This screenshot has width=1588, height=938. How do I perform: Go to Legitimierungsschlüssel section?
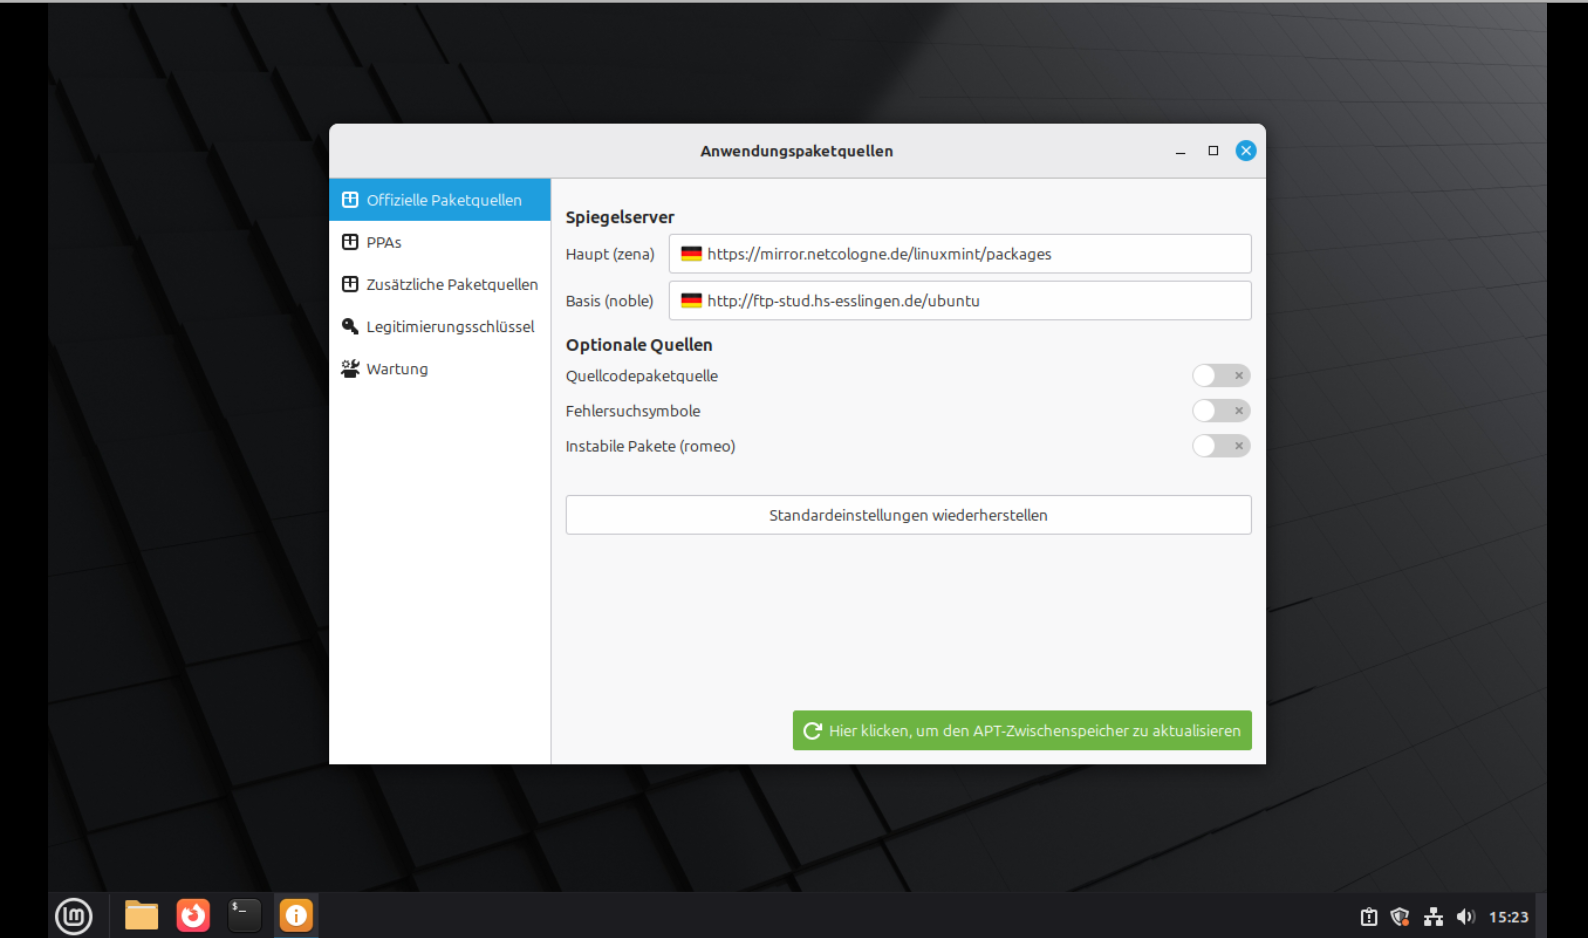click(x=449, y=327)
